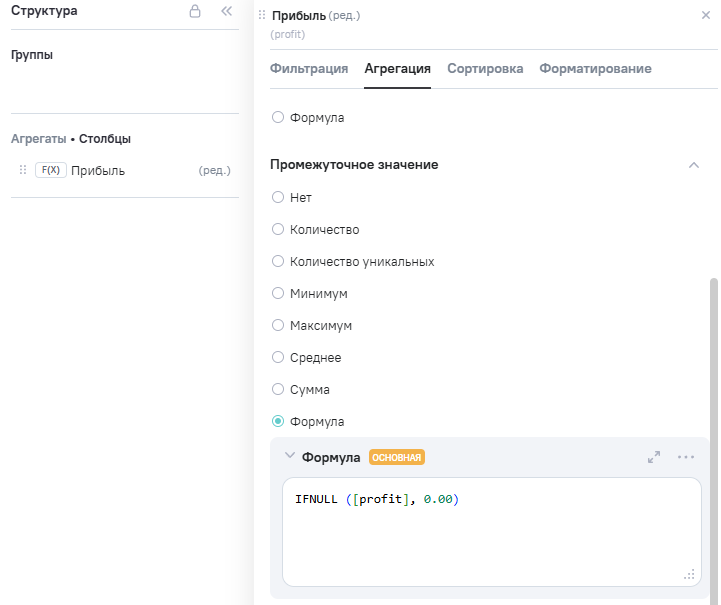
Task: Click the drag handle next to panel title Прибыль
Action: pyautogui.click(x=262, y=15)
